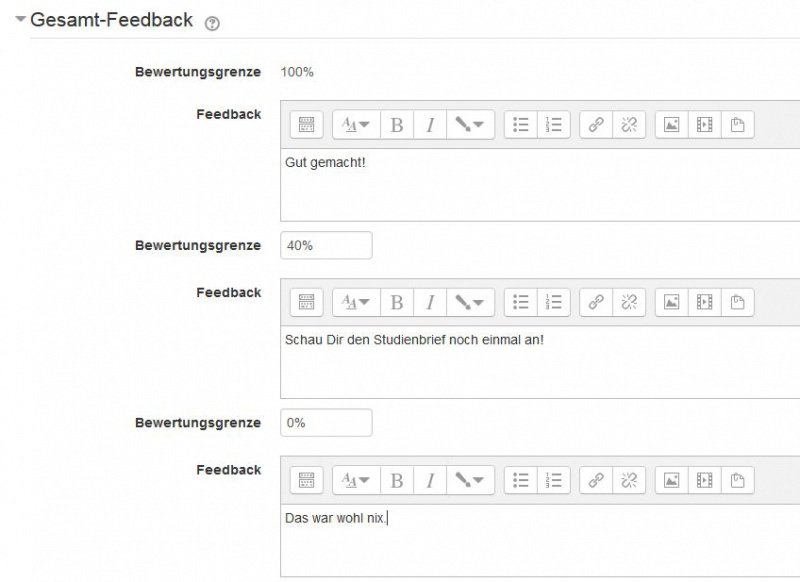Open paragraph style dropdown in second editor
This screenshot has height=582, width=800.
(x=355, y=302)
